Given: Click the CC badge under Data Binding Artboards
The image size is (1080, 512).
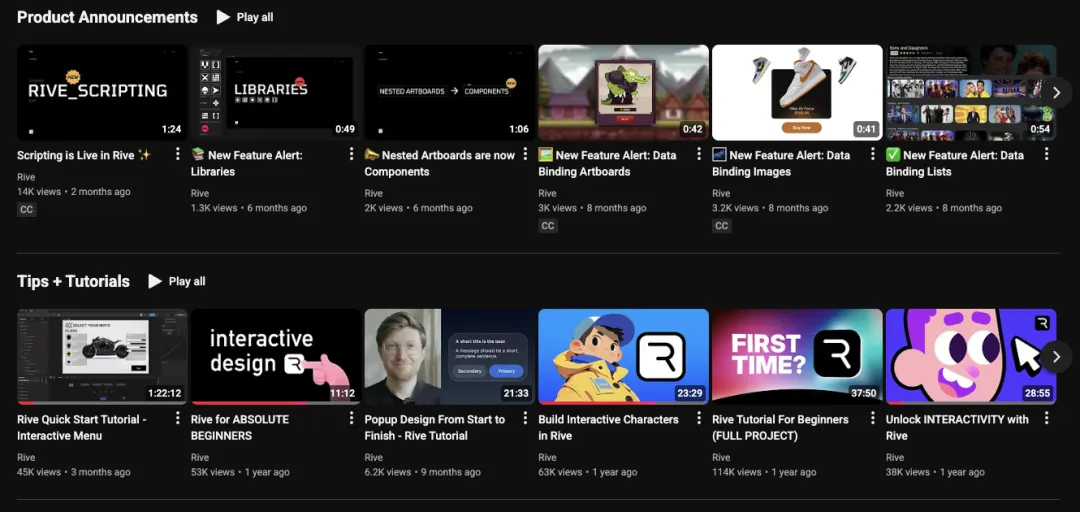Looking at the screenshot, I should coord(548,225).
